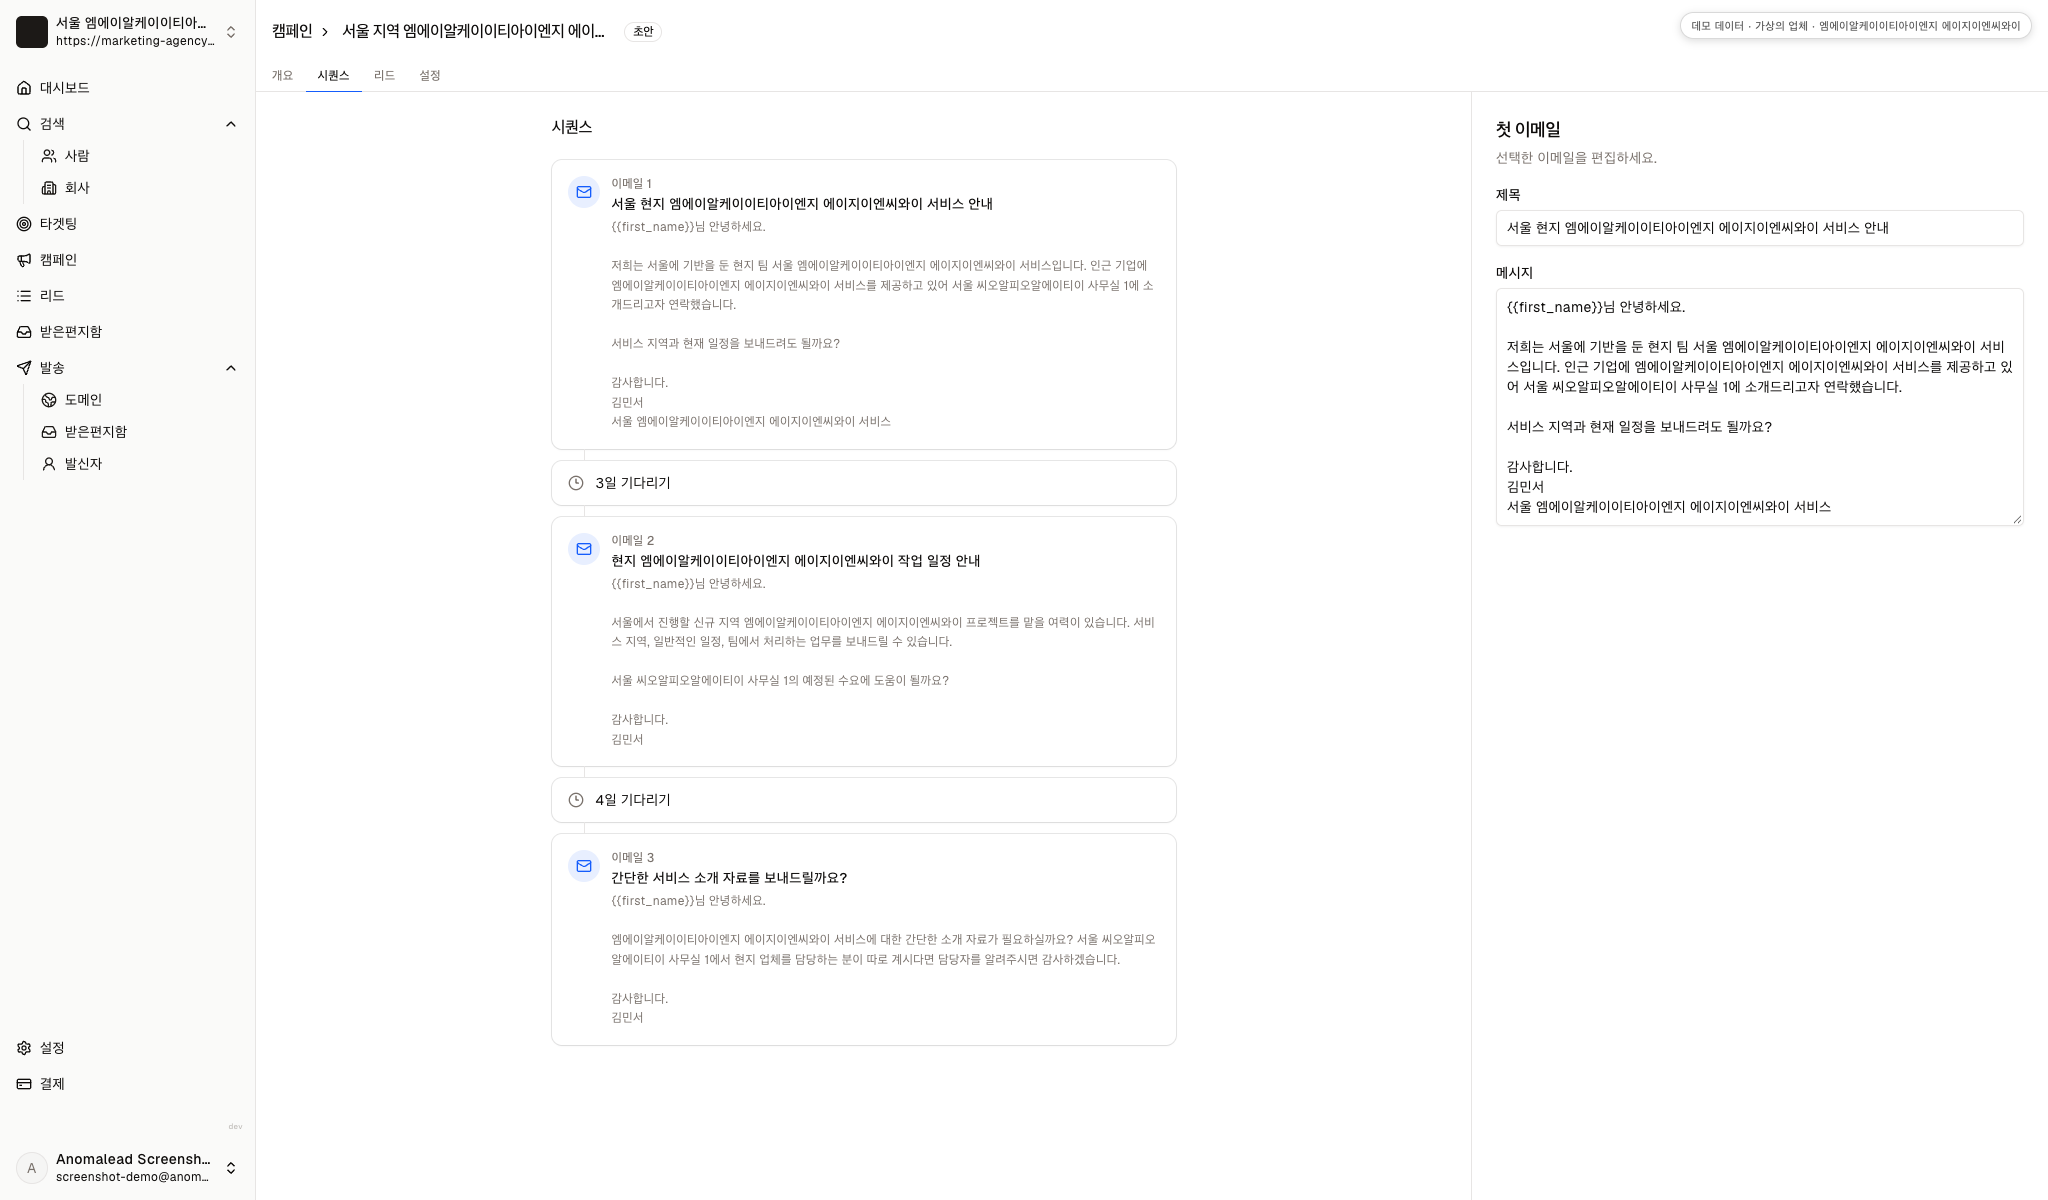The image size is (2048, 1200).
Task: Select the 이메일 2 envelope icon
Action: tap(584, 549)
